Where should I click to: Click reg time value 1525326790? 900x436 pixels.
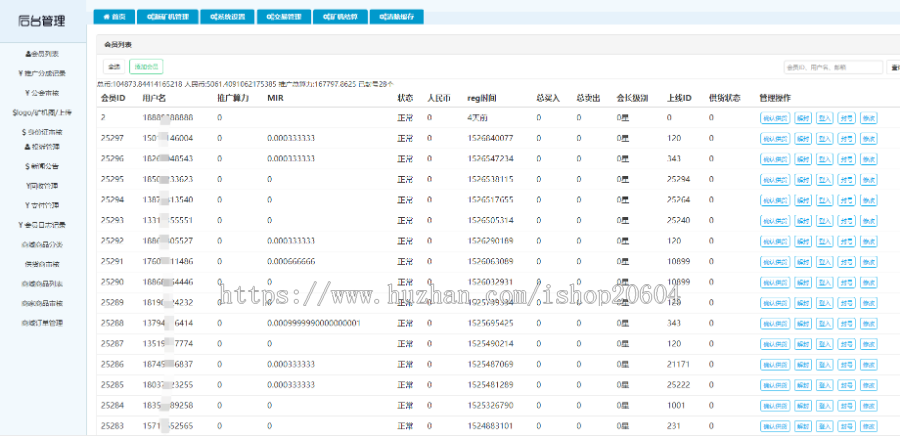(490, 406)
